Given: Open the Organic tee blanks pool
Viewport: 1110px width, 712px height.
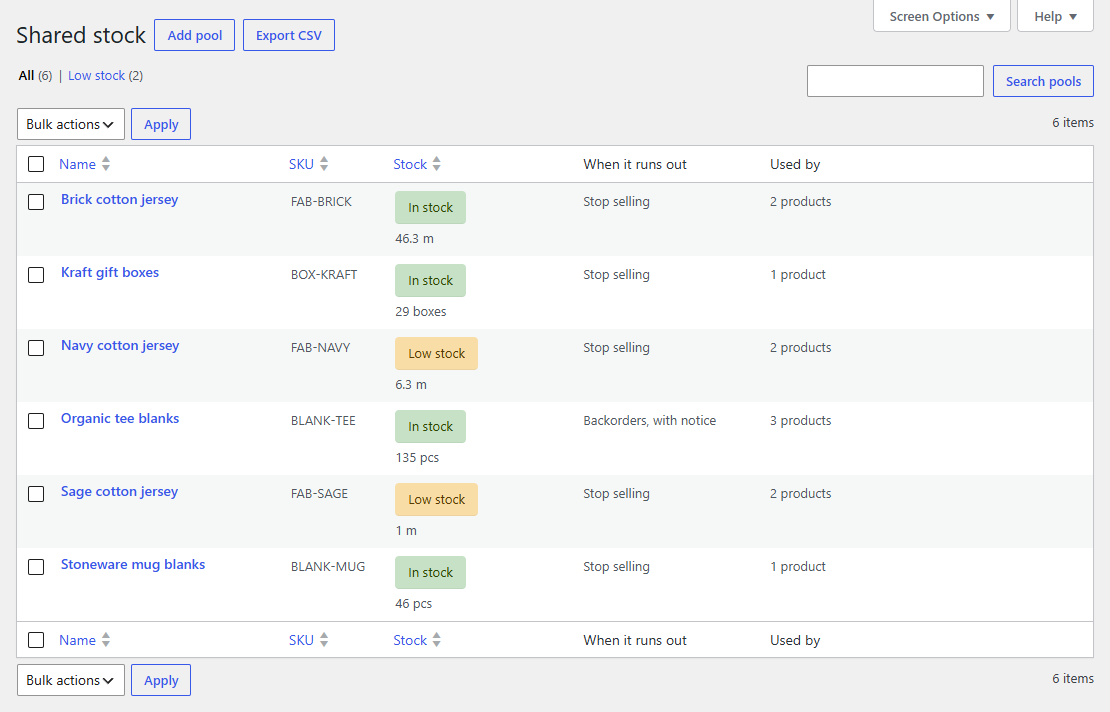Looking at the screenshot, I should 120,418.
